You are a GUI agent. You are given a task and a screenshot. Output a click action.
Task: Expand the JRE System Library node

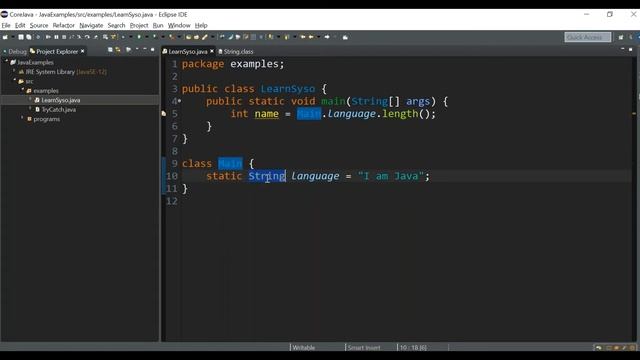tap(14, 71)
